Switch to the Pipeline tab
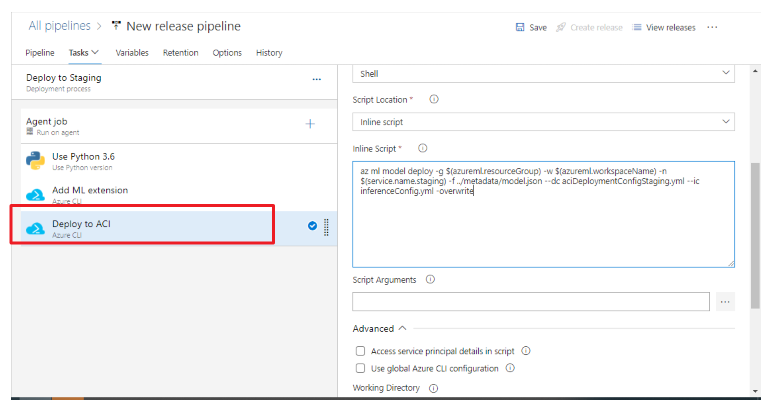This screenshot has height=403, width=763. (x=40, y=53)
